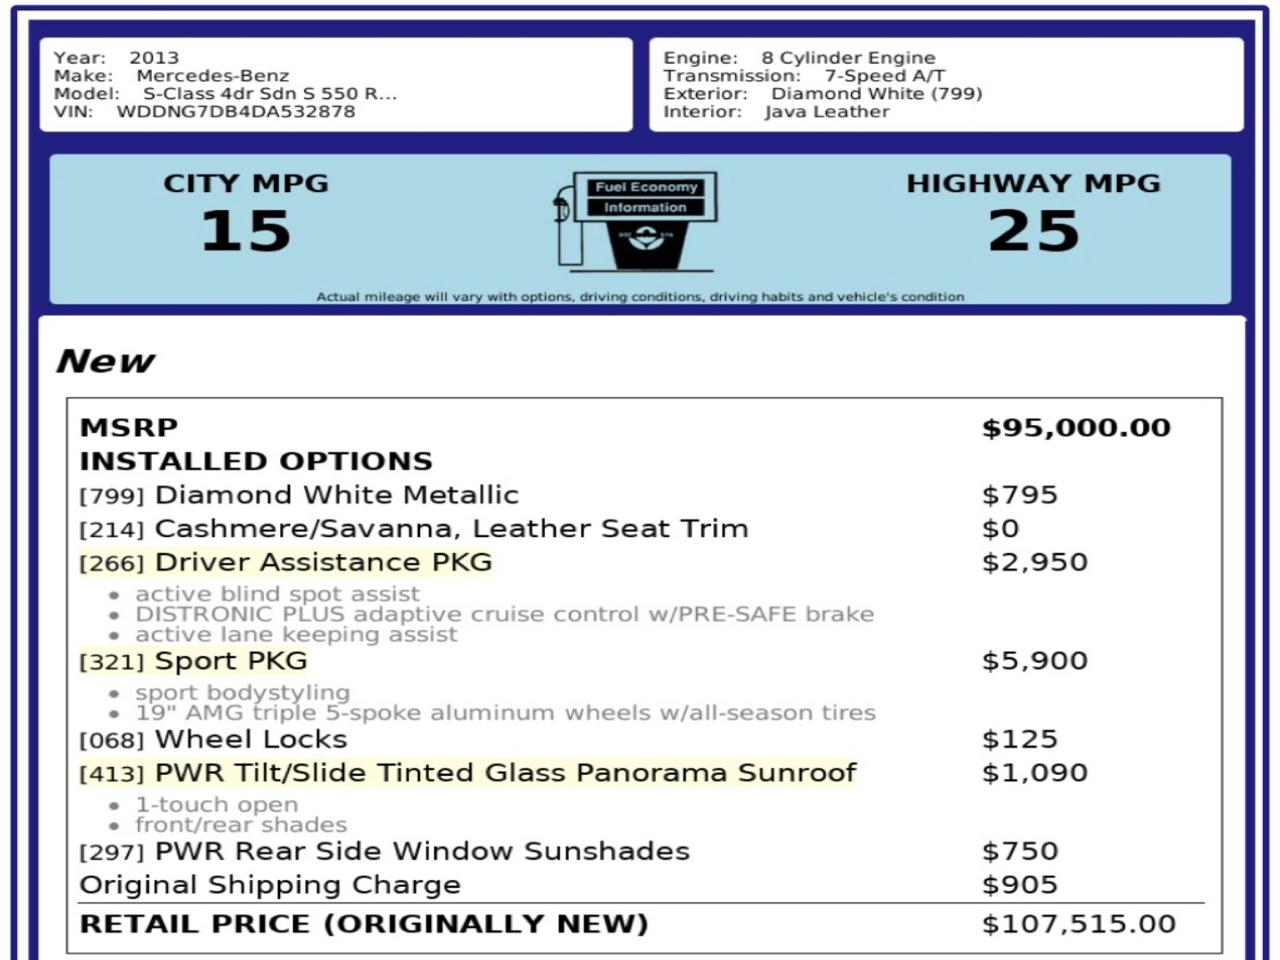Click the 19" AMG triple 5-spoke wheels bullet

pos(505,713)
